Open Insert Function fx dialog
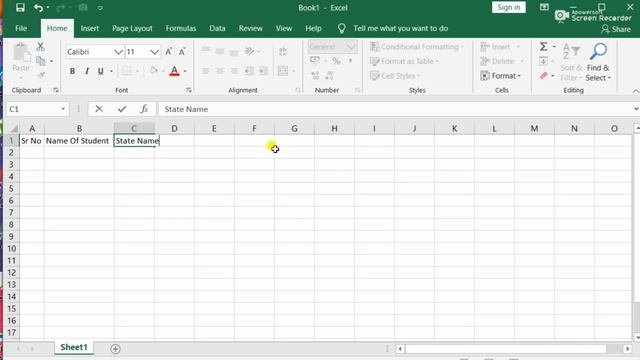This screenshot has height=360, width=640. (x=144, y=109)
